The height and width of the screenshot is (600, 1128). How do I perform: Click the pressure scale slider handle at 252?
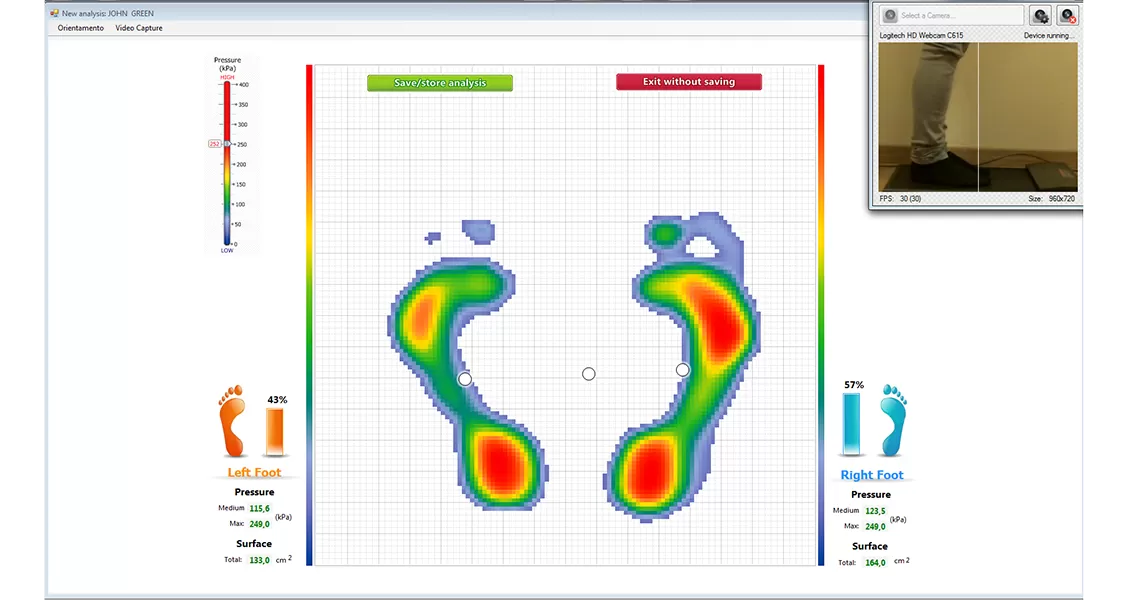point(227,144)
